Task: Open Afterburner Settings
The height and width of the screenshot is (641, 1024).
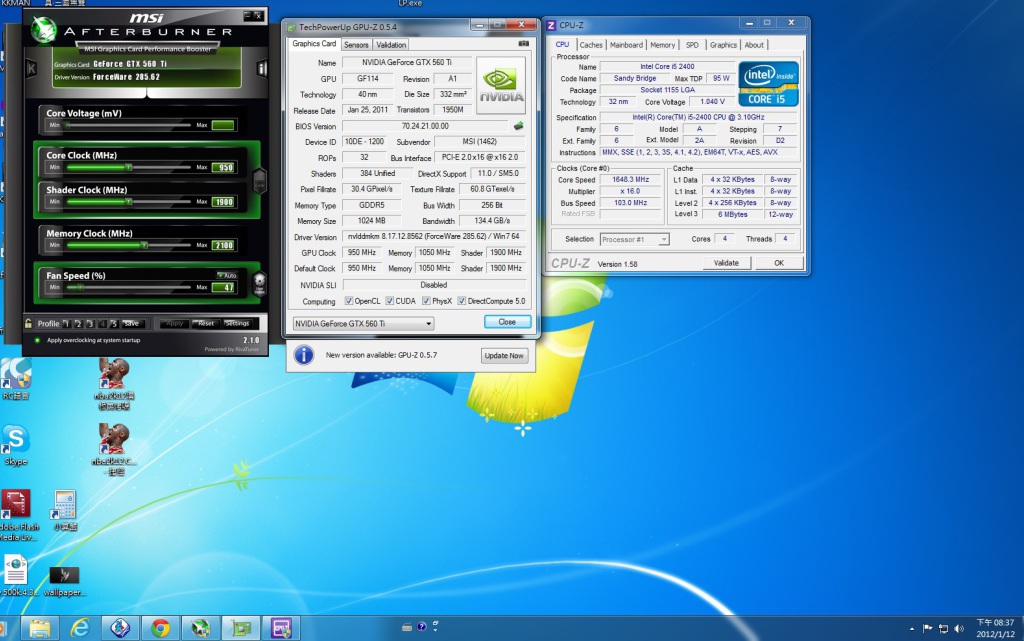Action: click(237, 324)
